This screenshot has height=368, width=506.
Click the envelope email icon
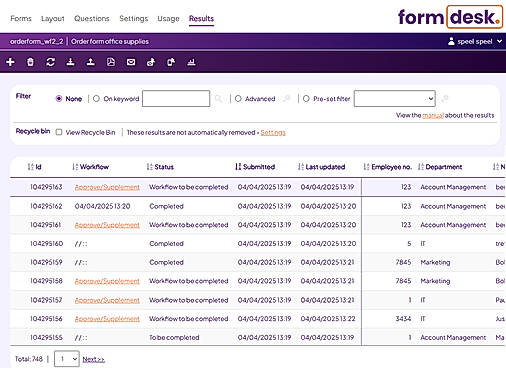(131, 62)
